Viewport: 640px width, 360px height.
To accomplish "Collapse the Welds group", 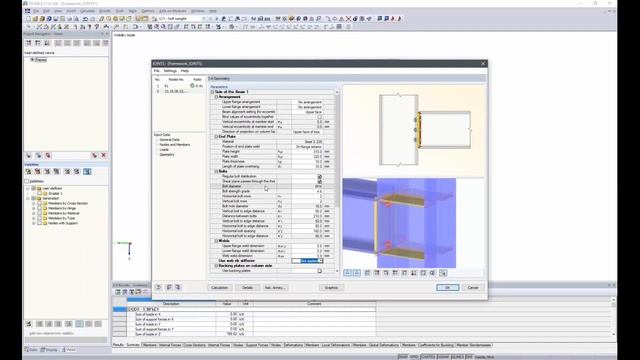I will (216, 241).
